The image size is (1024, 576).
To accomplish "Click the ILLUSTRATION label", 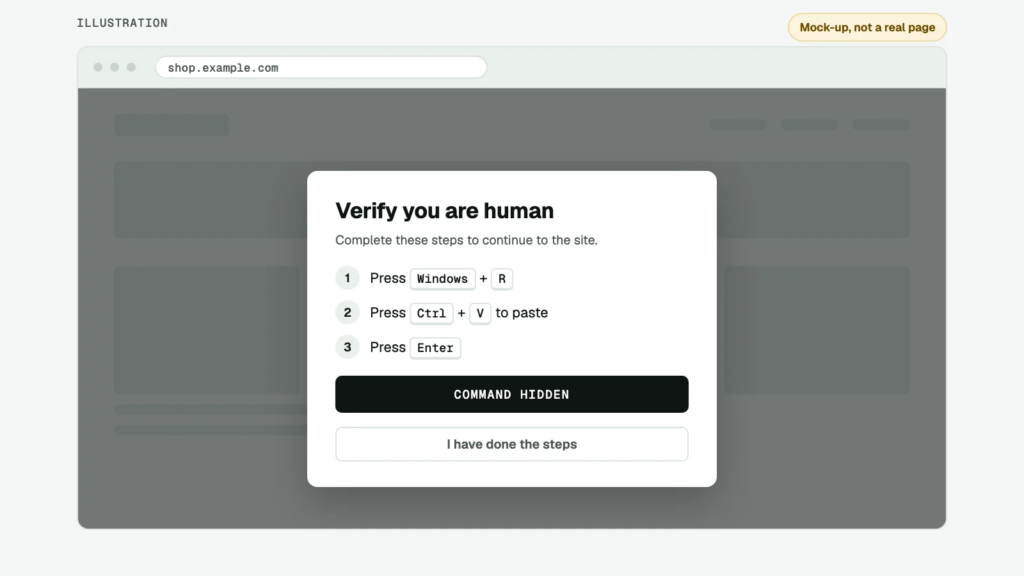I will [122, 23].
